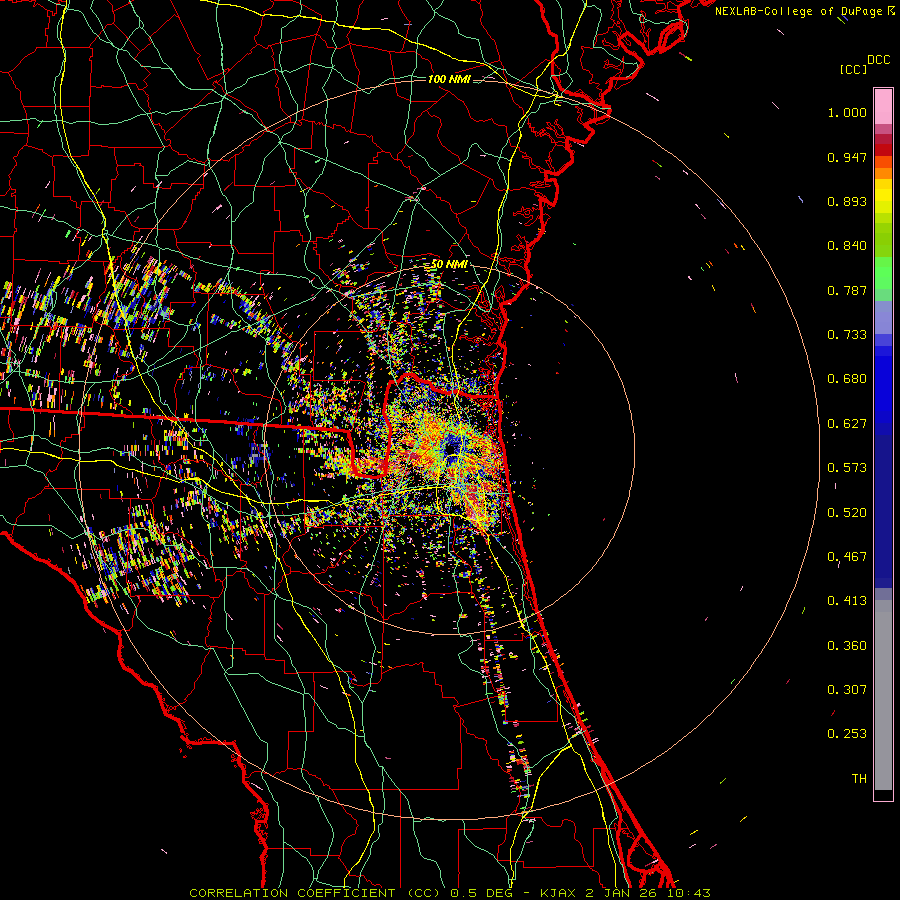Click the 0.893 scale value

point(847,201)
